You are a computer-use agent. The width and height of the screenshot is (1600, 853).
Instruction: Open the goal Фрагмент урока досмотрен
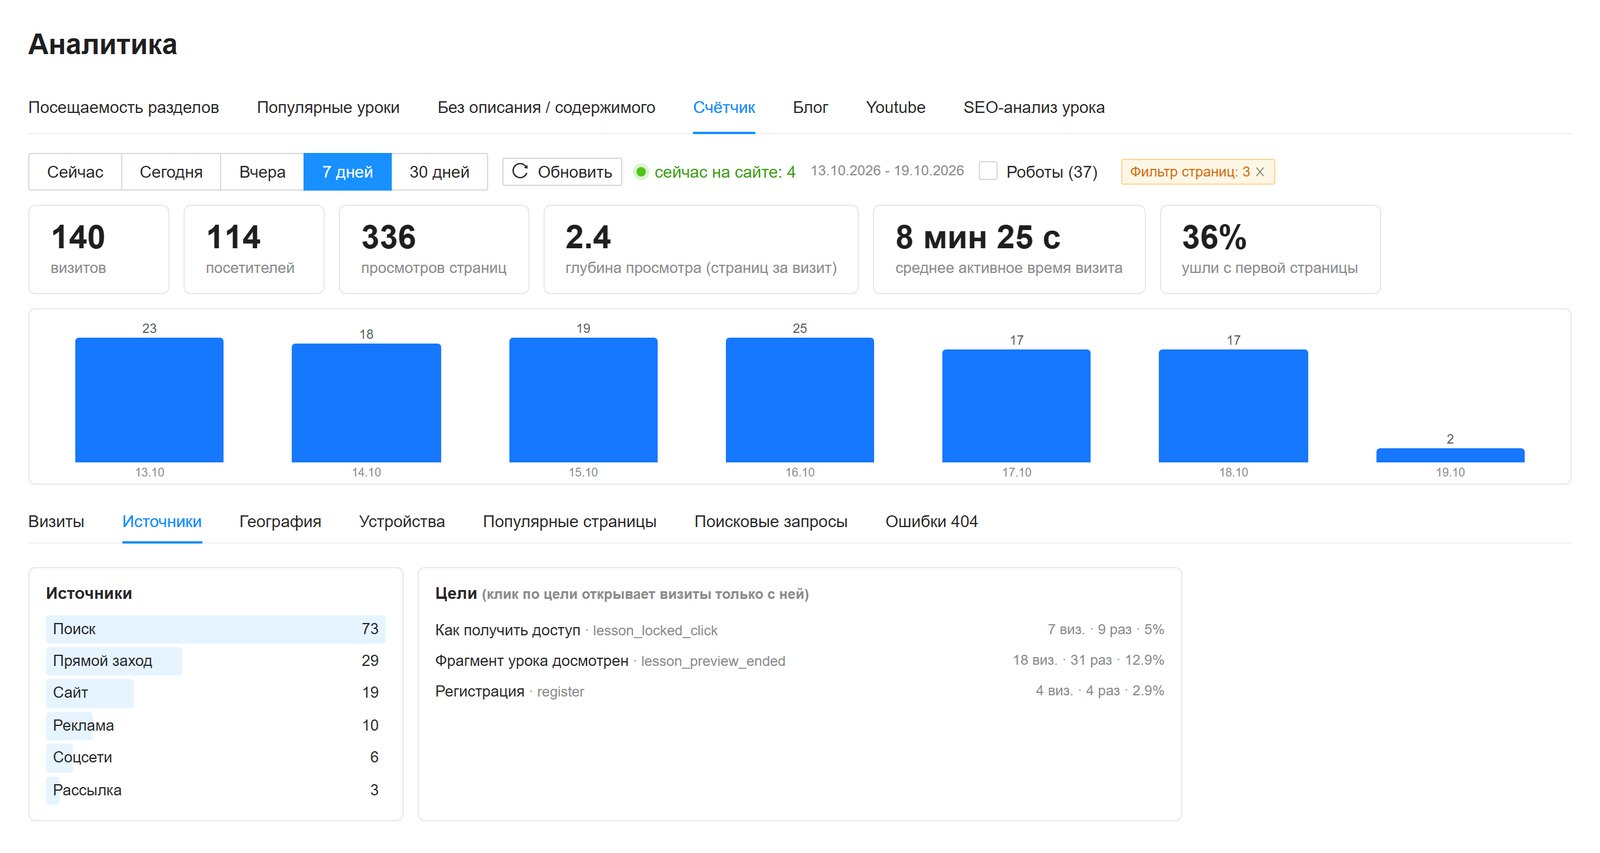(x=799, y=660)
